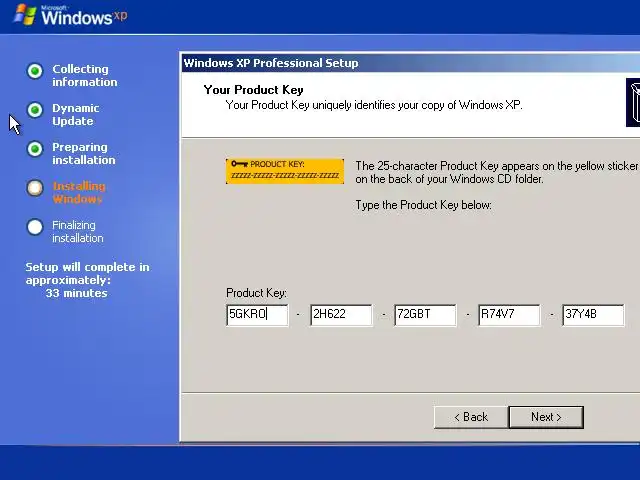Click the "33 minutes" remaining time text

point(76,293)
